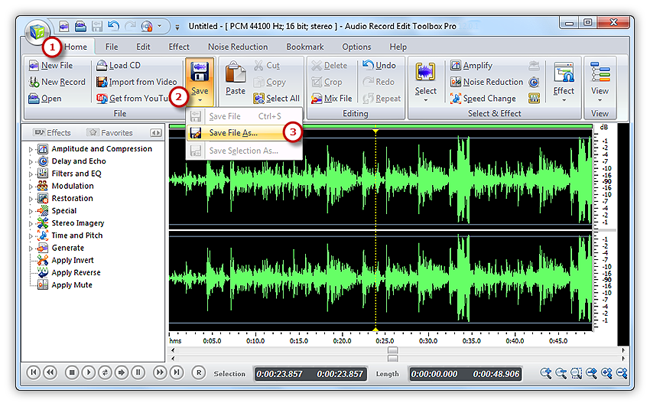Expand Delay and Echo tree node
This screenshot has width=650, height=406.
(30, 162)
